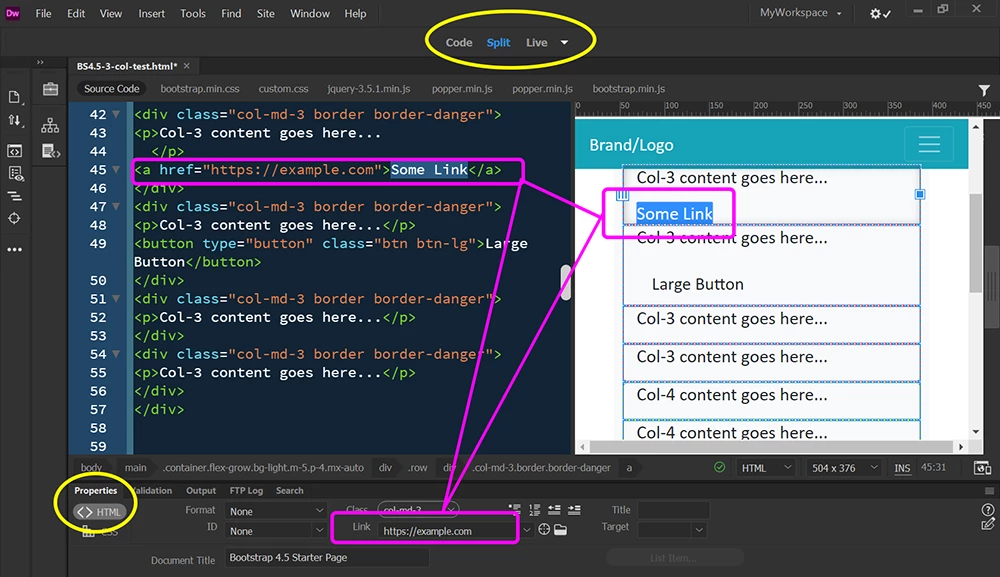1000x577 pixels.
Task: Open the ID dropdown set to None
Action: 276,531
